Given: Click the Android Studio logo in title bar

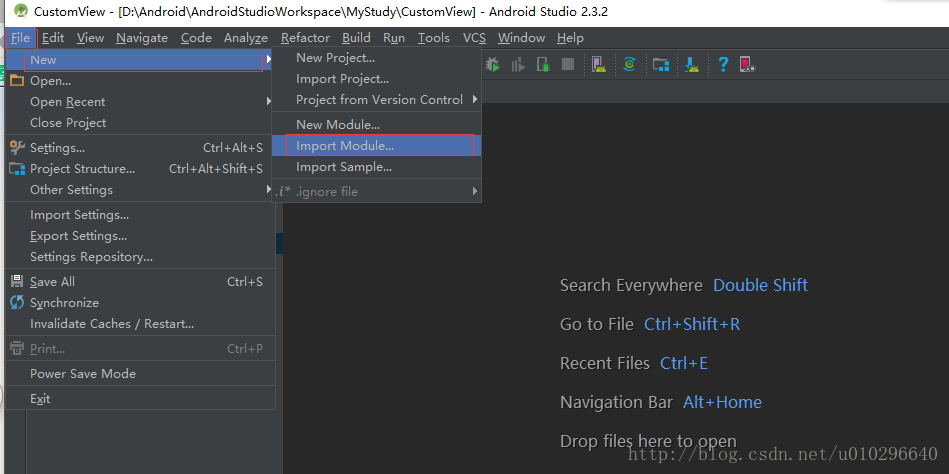Looking at the screenshot, I should [x=21, y=11].
